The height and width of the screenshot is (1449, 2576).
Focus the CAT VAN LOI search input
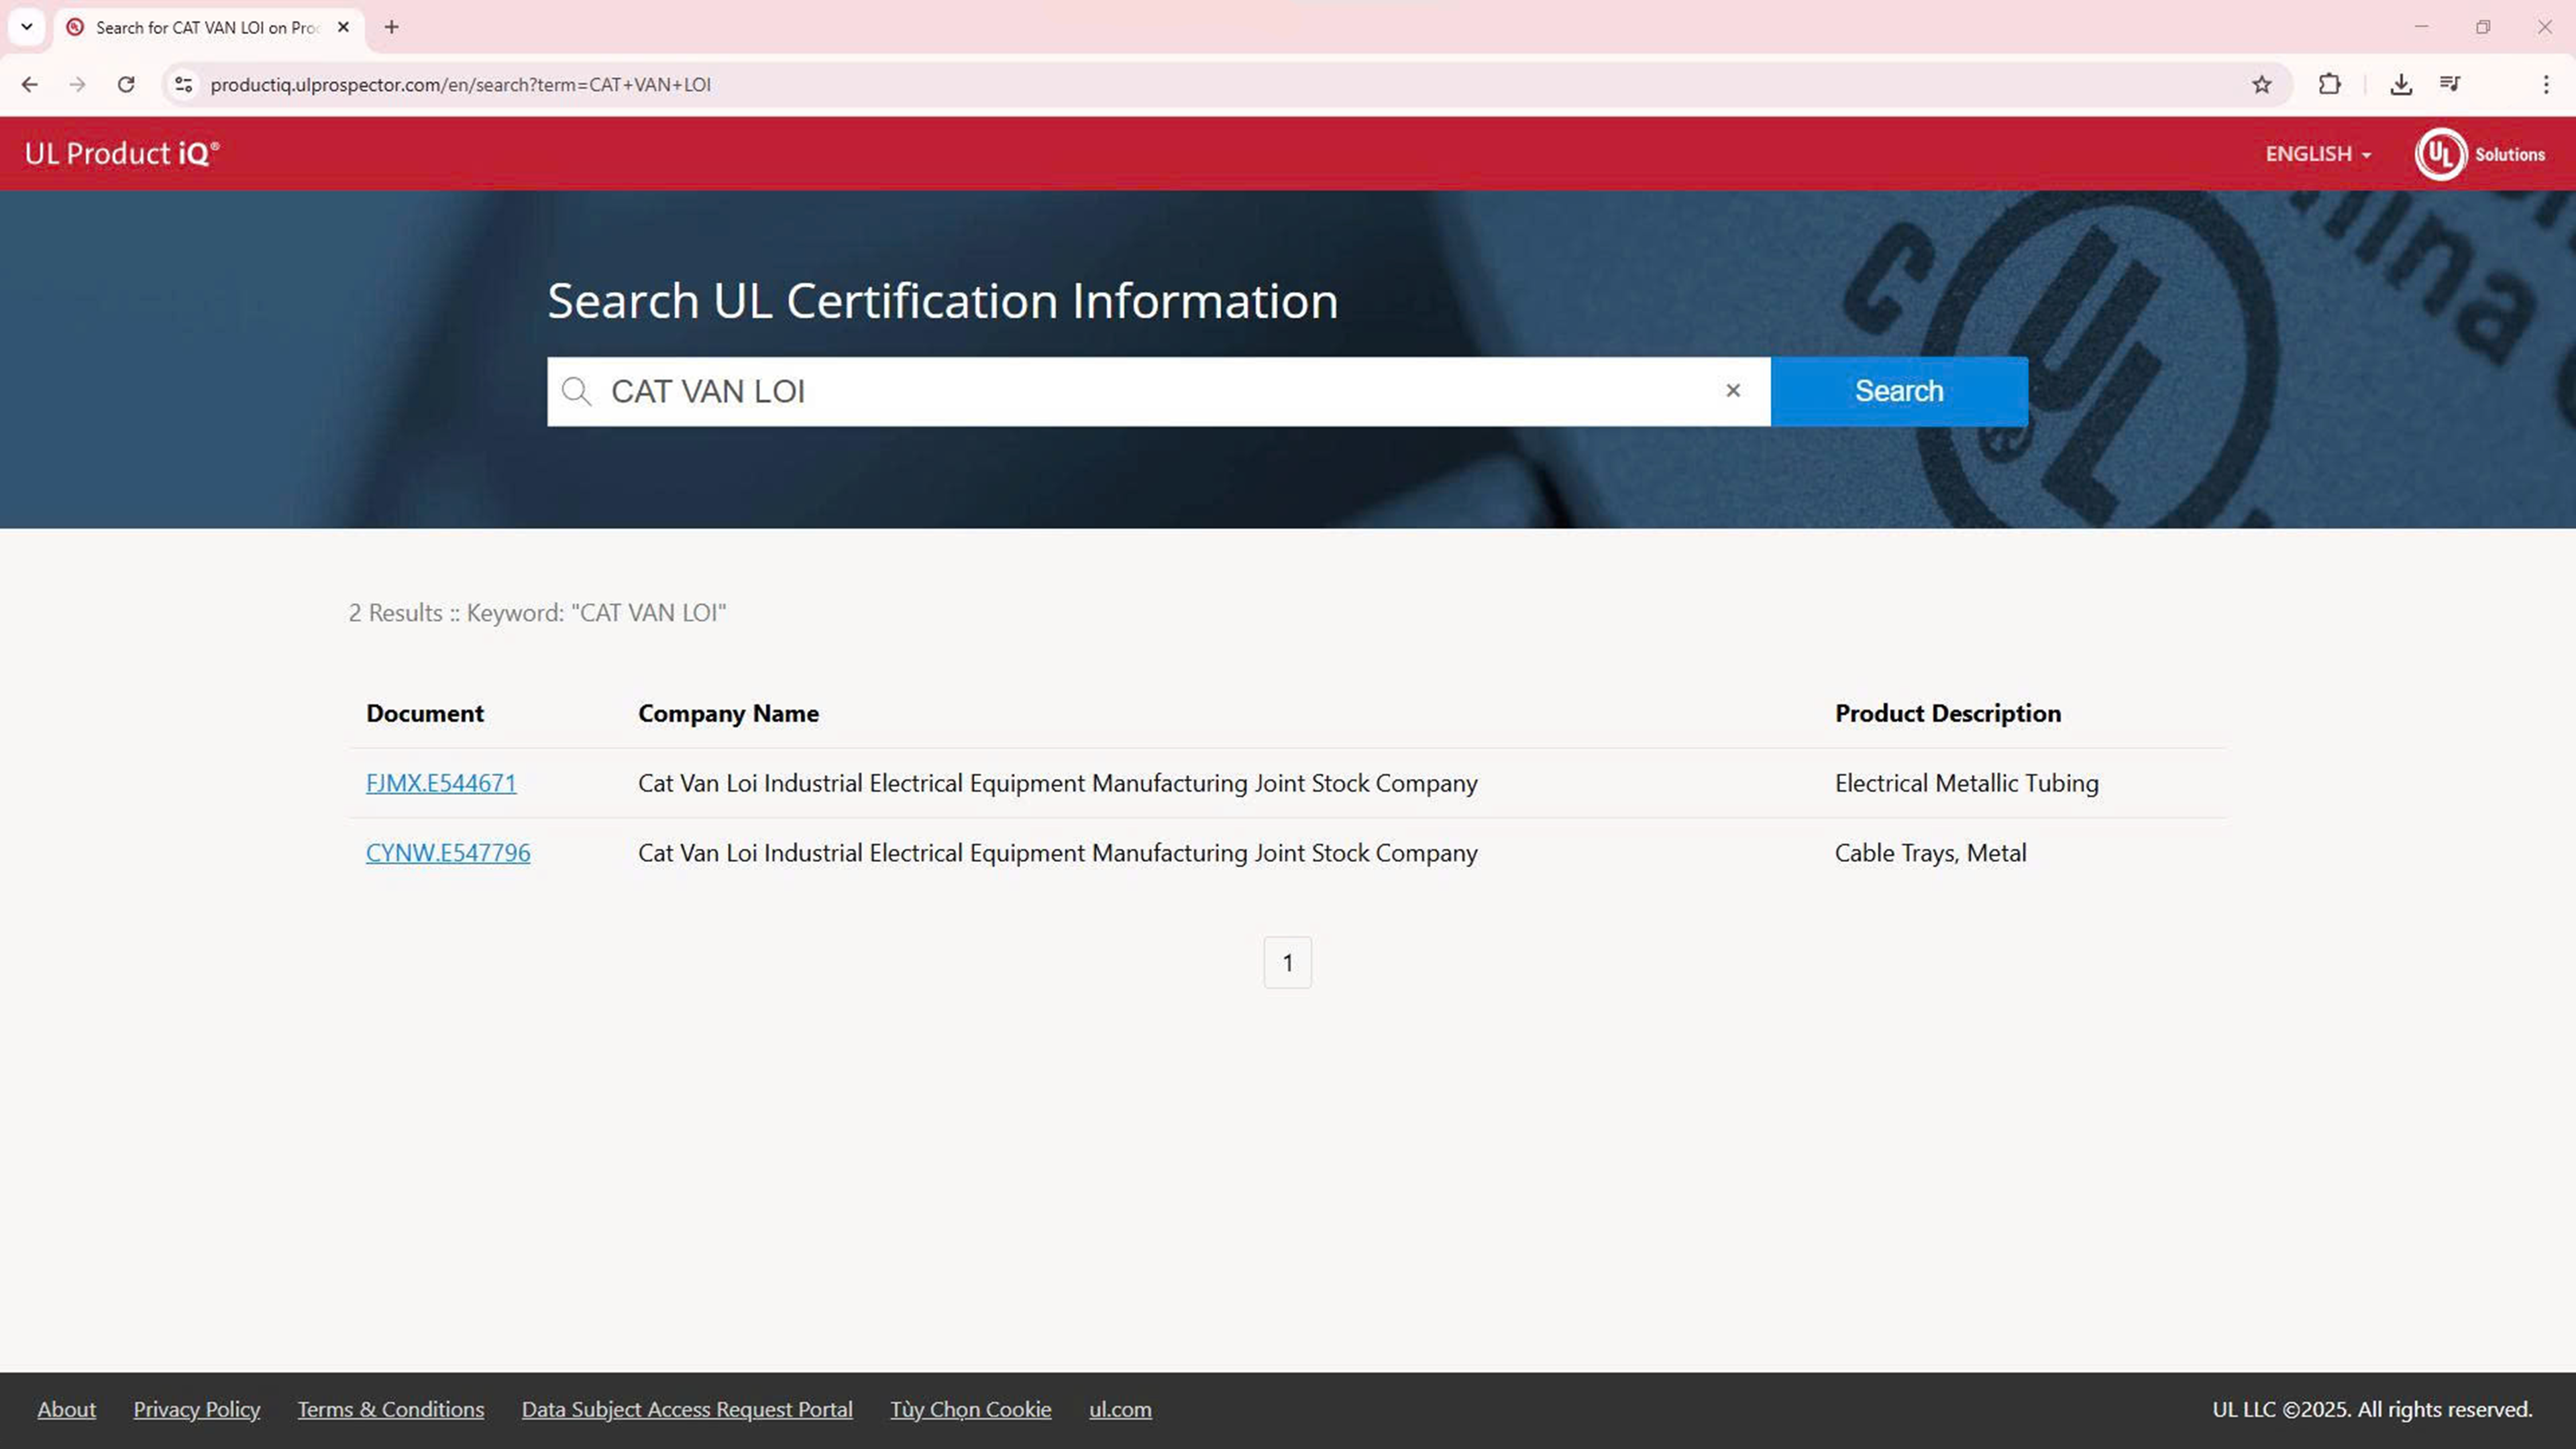[1158, 391]
